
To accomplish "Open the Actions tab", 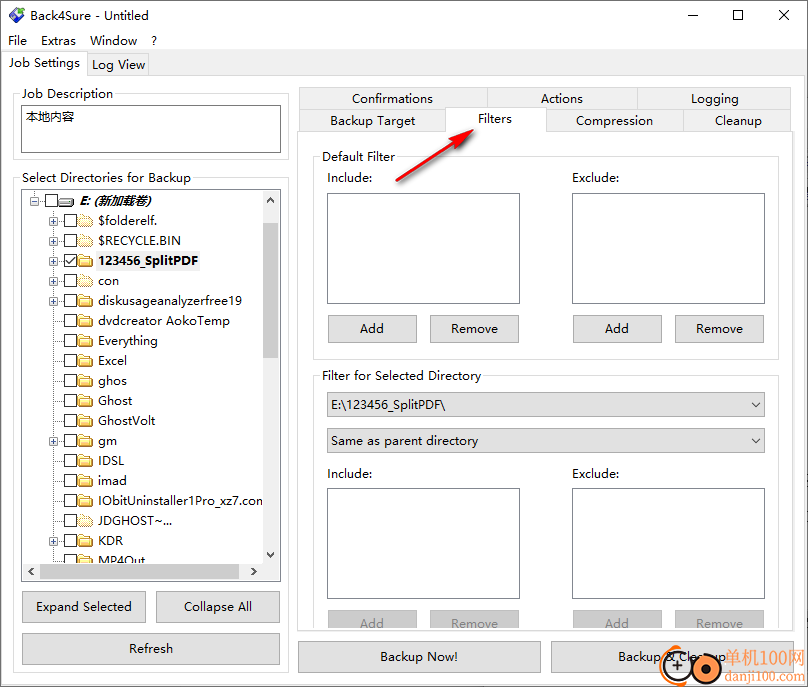I will [562, 98].
